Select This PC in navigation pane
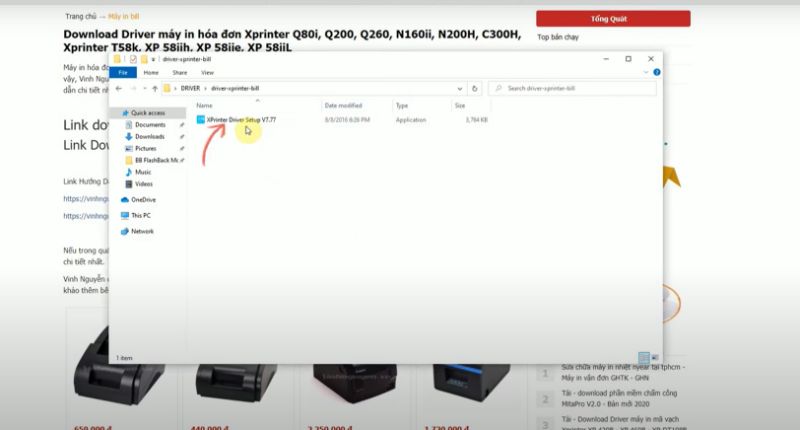 (x=141, y=215)
